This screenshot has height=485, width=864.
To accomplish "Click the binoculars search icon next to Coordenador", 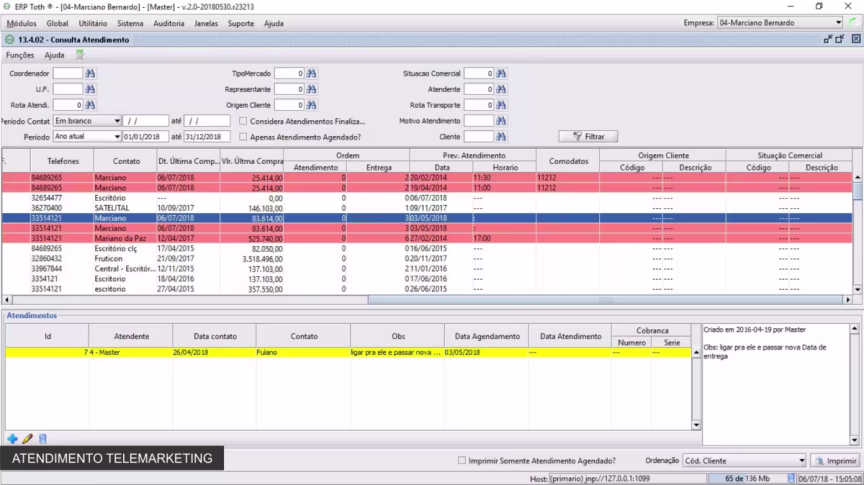I will [x=90, y=74].
